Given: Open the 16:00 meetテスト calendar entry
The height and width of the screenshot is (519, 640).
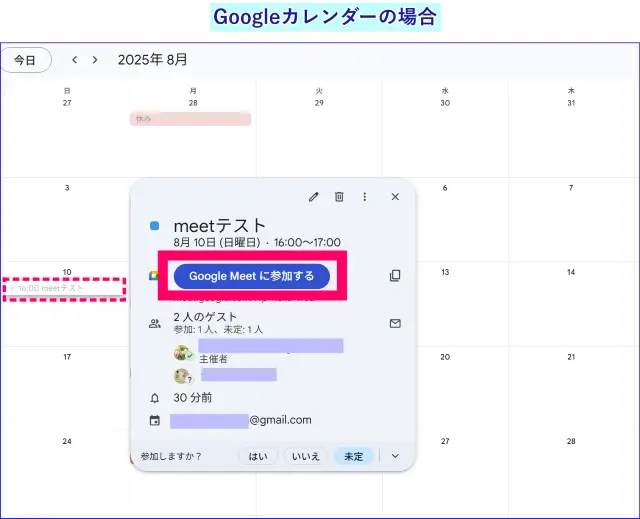Looking at the screenshot, I should pyautogui.click(x=64, y=288).
